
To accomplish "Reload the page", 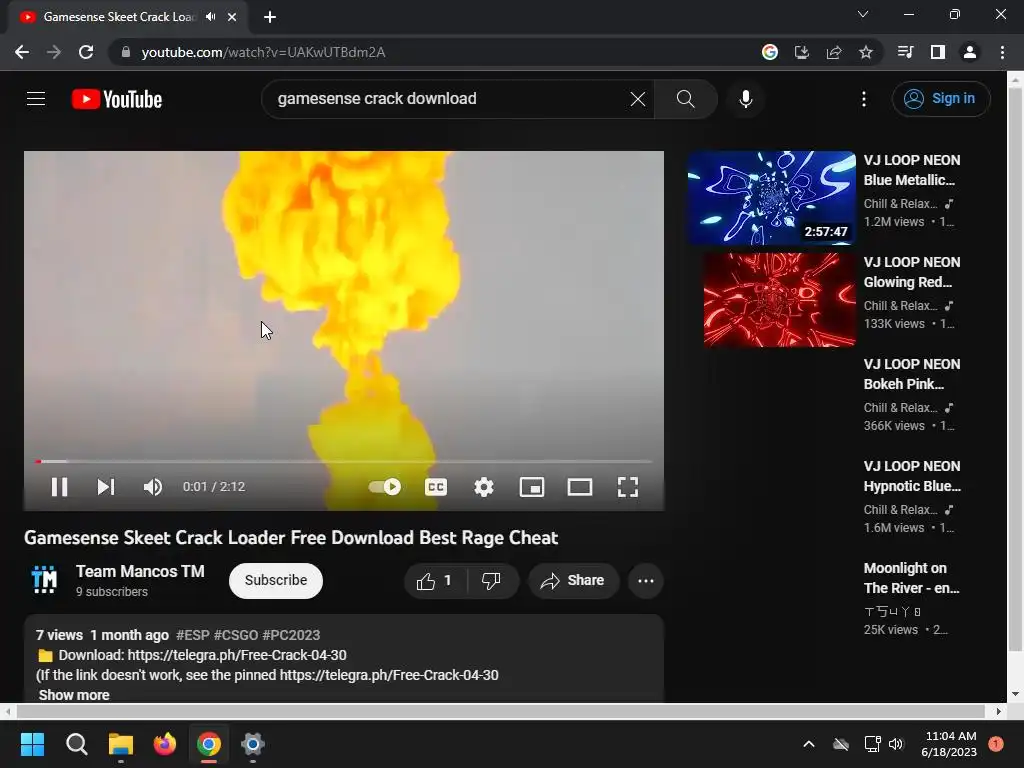I will click(x=86, y=52).
